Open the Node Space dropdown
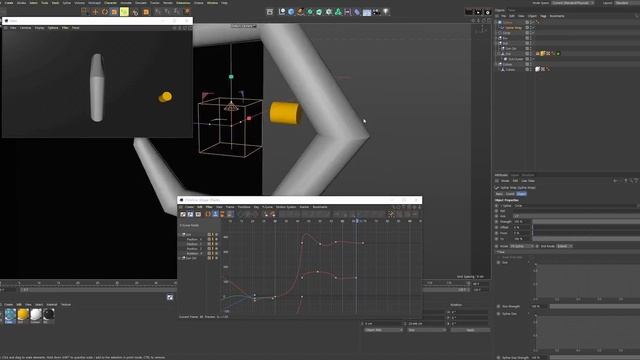This screenshot has width=640, height=360. [573, 3]
